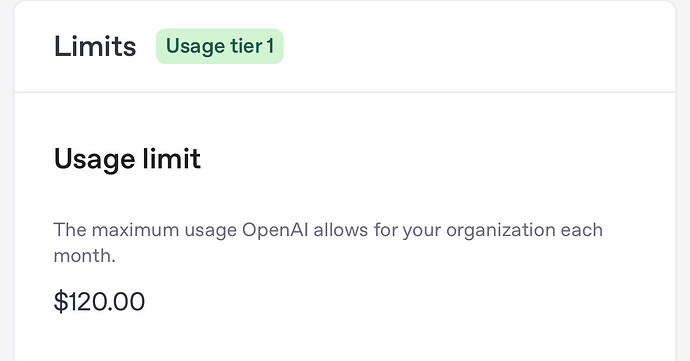Image resolution: width=690 pixels, height=361 pixels.
Task: Click the $120.00 usage limit amount
Action: (x=99, y=302)
